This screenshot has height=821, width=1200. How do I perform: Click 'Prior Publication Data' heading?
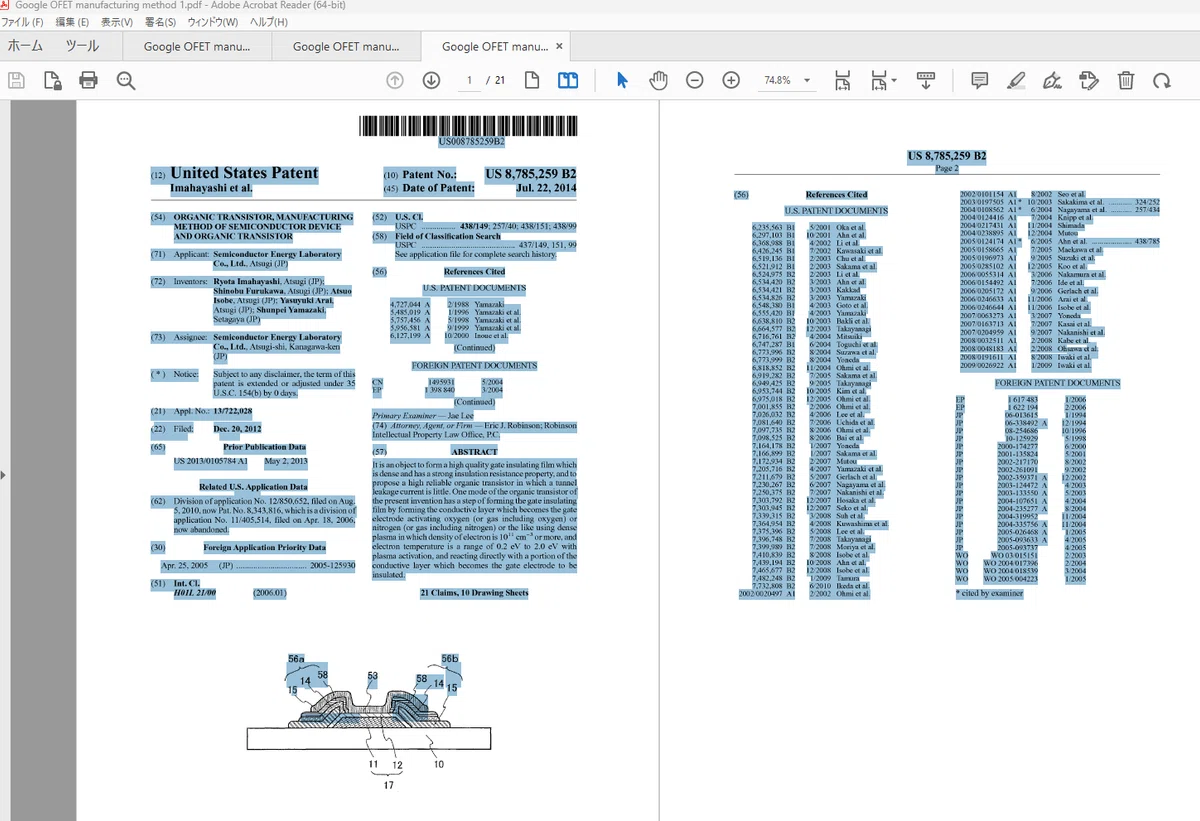point(264,447)
